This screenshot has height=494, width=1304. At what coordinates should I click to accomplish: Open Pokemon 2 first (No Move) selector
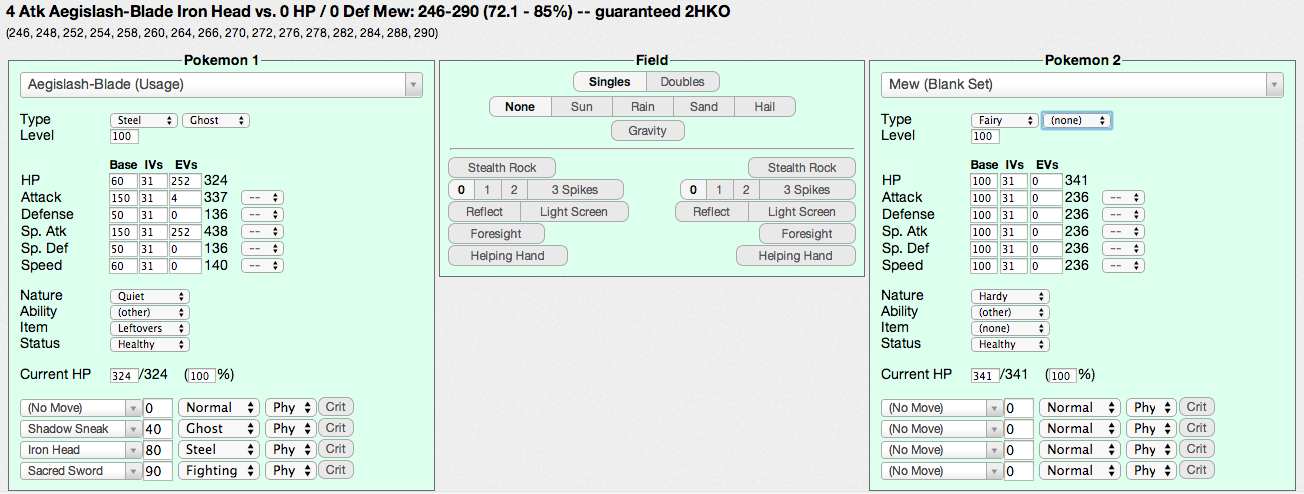click(x=942, y=408)
